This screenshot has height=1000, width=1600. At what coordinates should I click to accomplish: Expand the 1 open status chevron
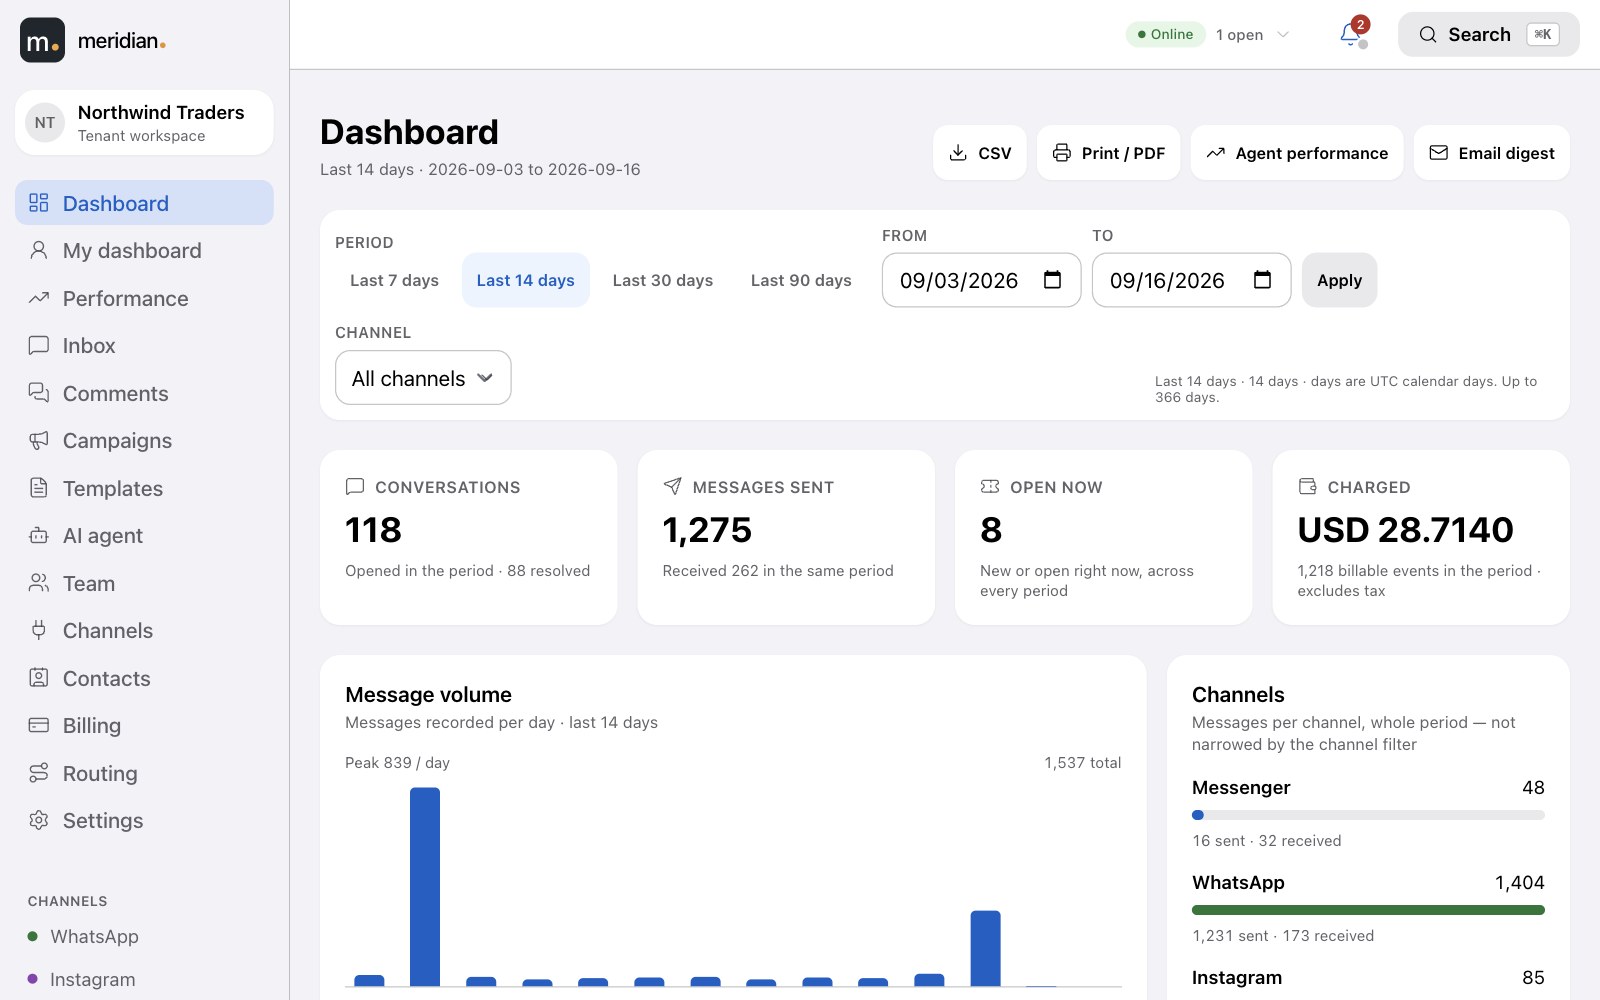click(1283, 35)
